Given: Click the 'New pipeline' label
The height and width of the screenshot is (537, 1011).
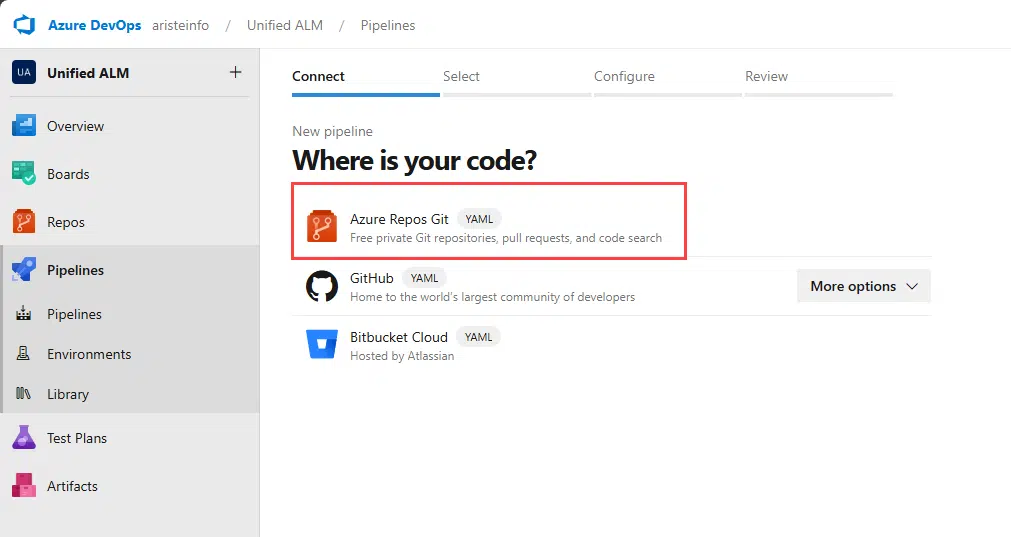Looking at the screenshot, I should point(332,131).
